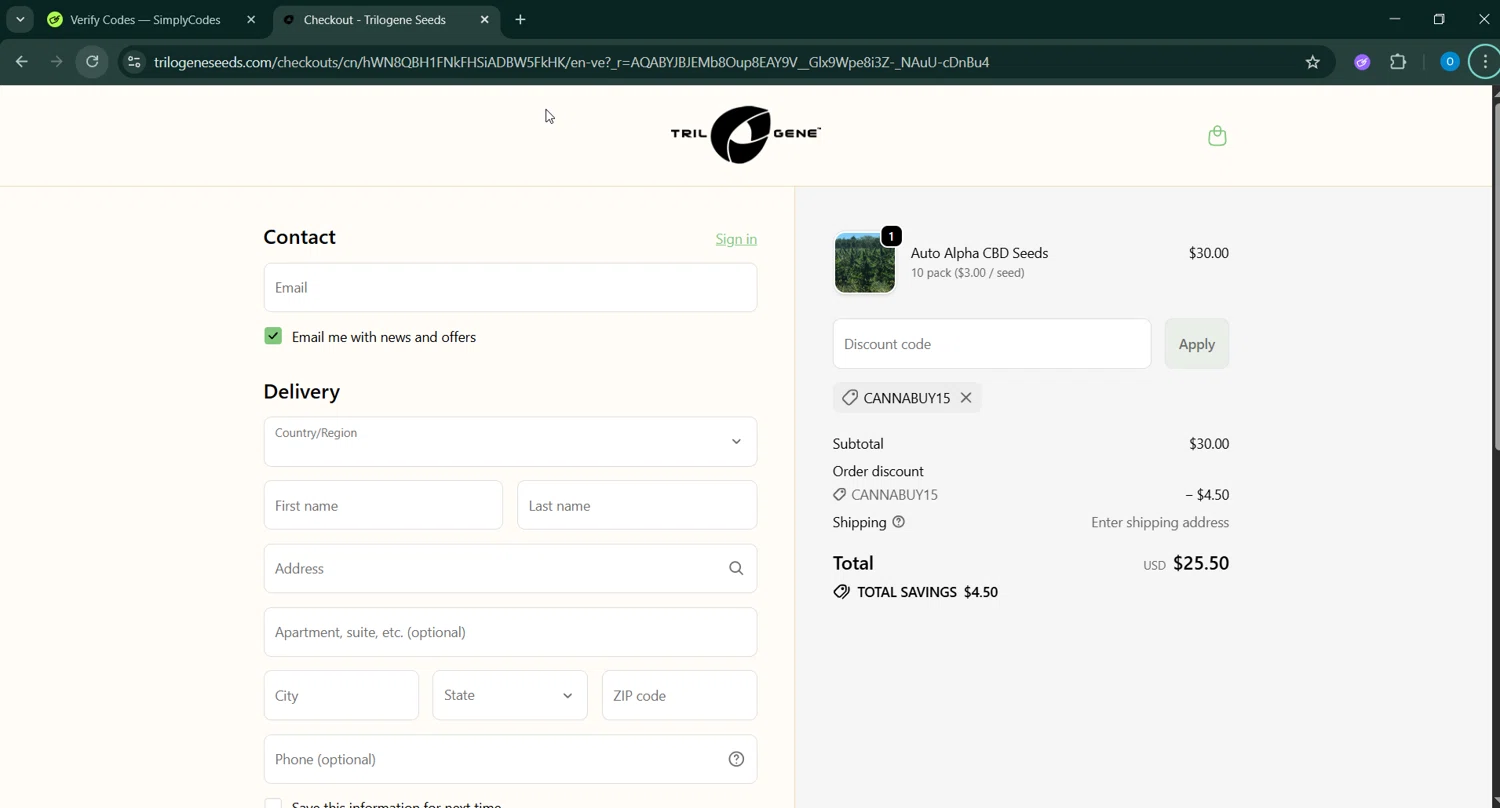Click the Contact heading

[x=299, y=237]
